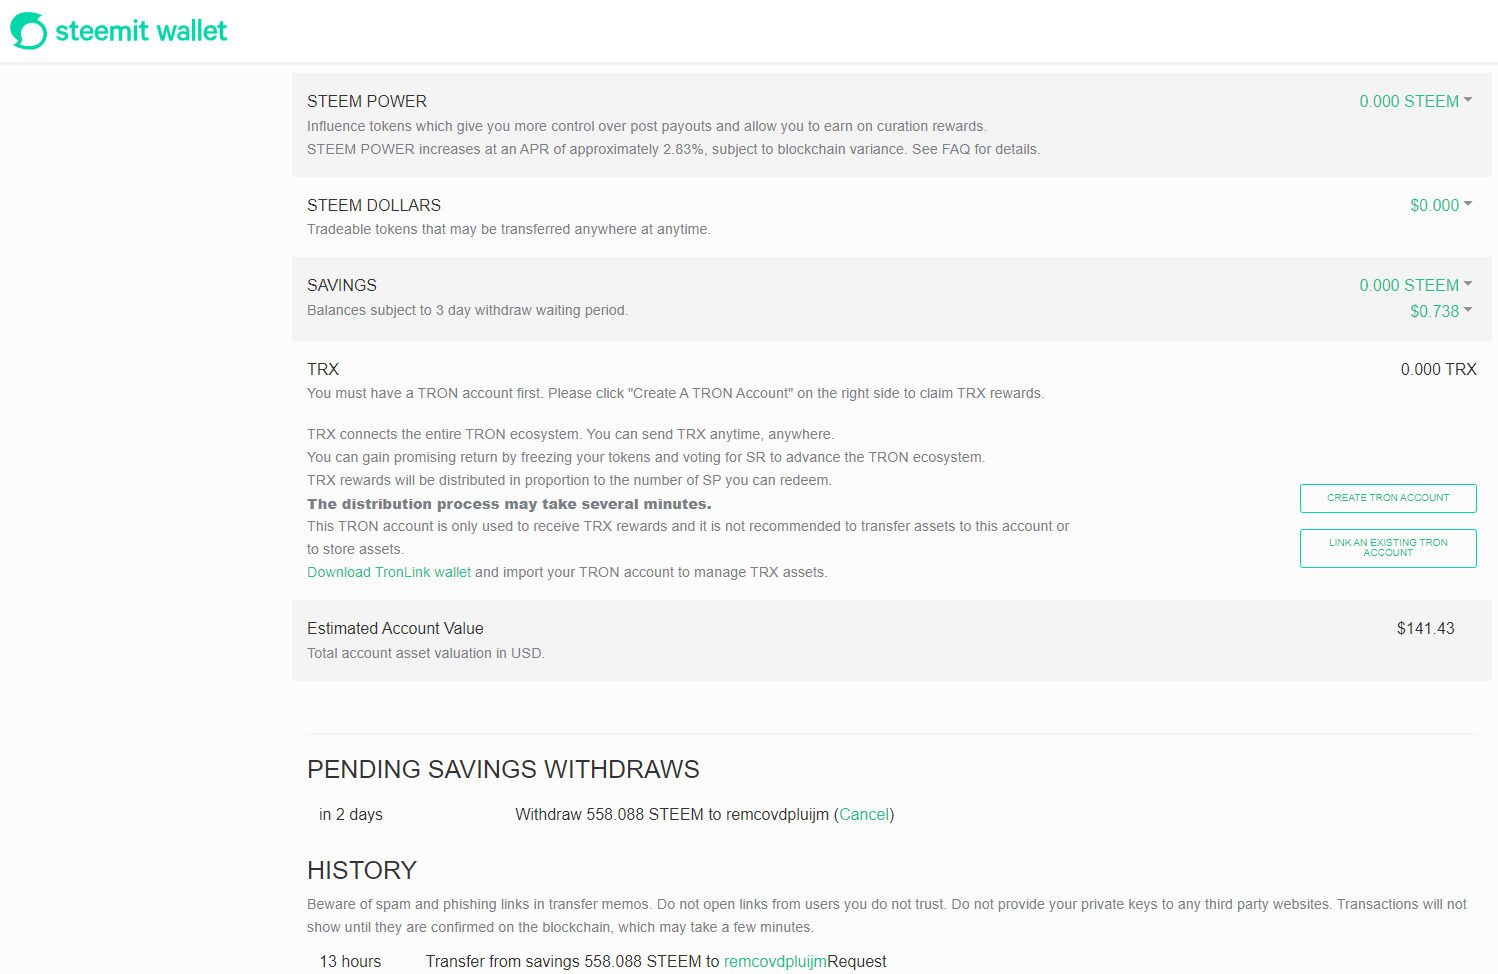Select the TRX section title
This screenshot has width=1498, height=974.
pos(323,369)
